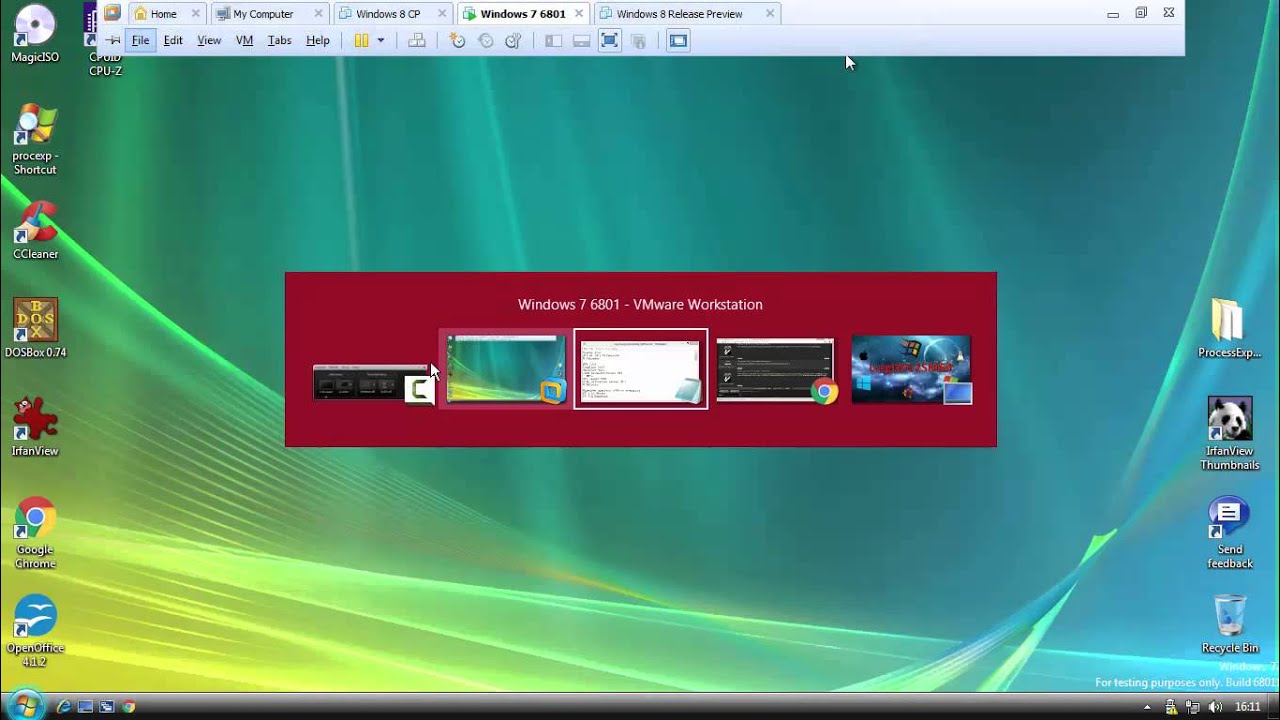Viewport: 1280px width, 720px height.
Task: Open Internet Explorer from the taskbar
Action: tap(64, 706)
